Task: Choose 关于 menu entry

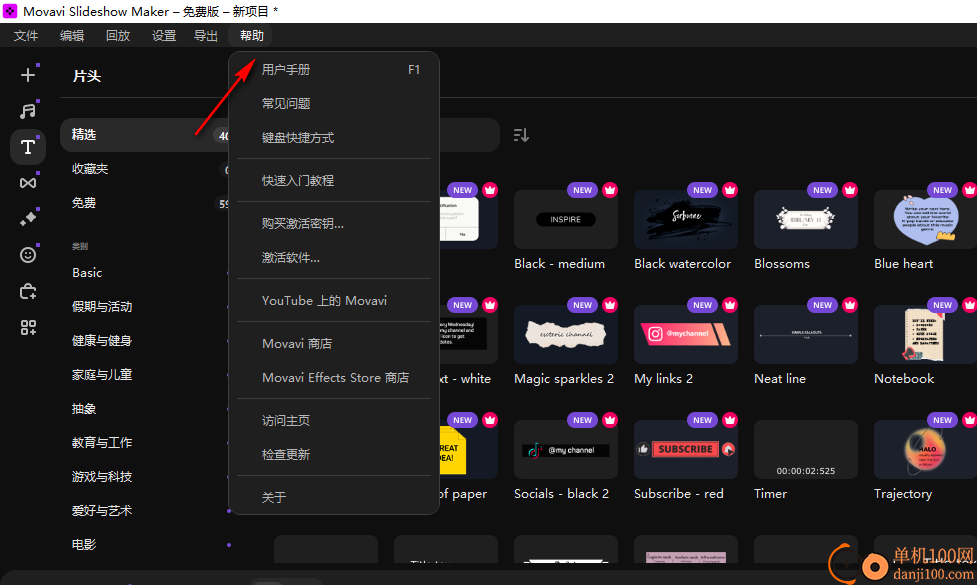Action: coord(334,498)
